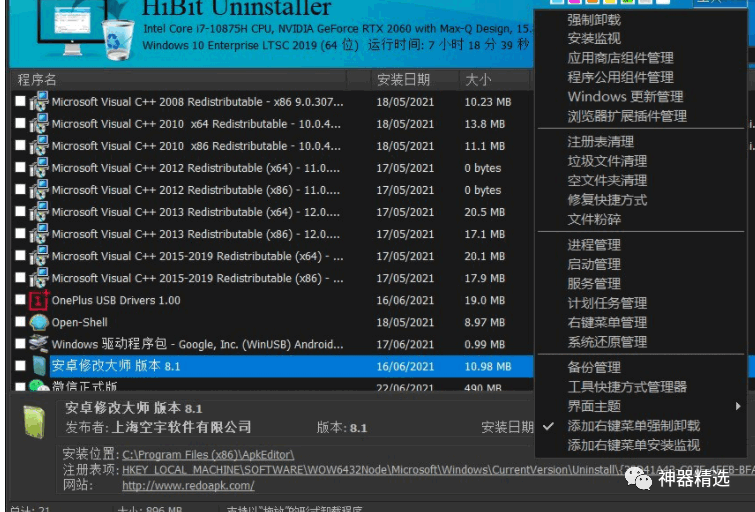Click the Visual C++ 2013 x64 icon
This screenshot has width=755, height=512.
39,212
